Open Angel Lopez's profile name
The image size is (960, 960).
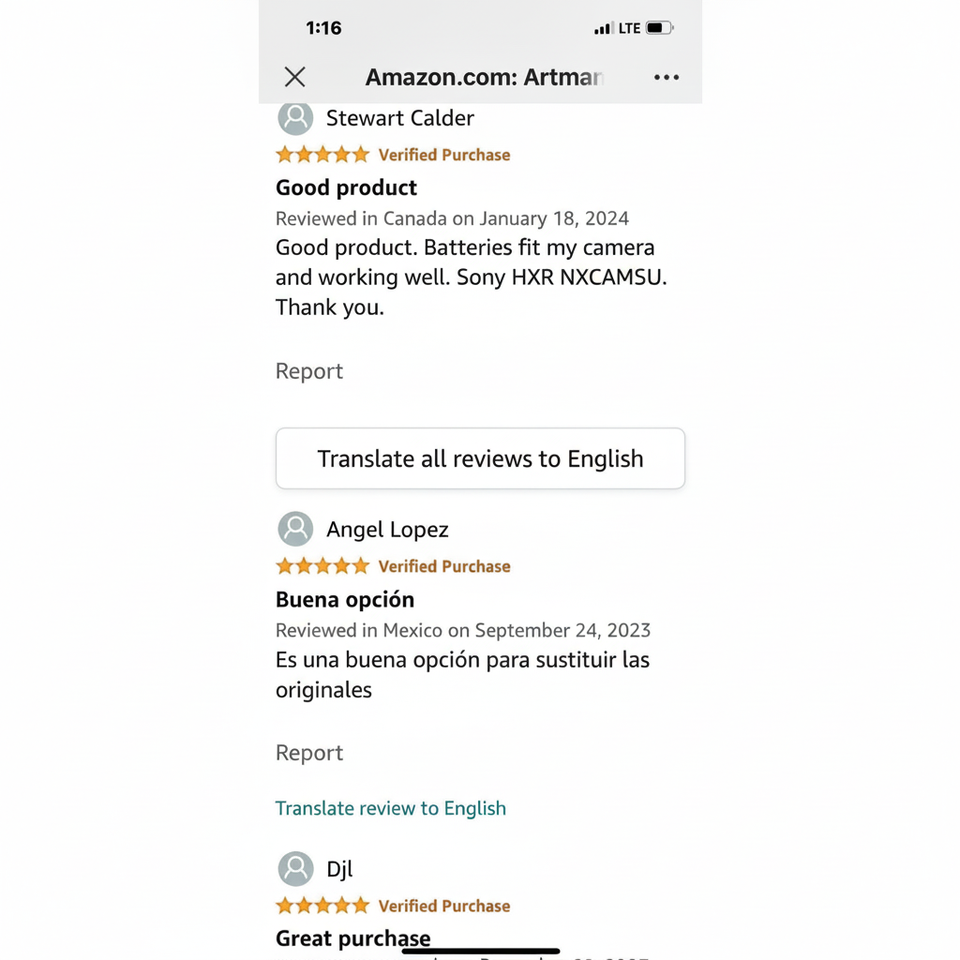387,529
